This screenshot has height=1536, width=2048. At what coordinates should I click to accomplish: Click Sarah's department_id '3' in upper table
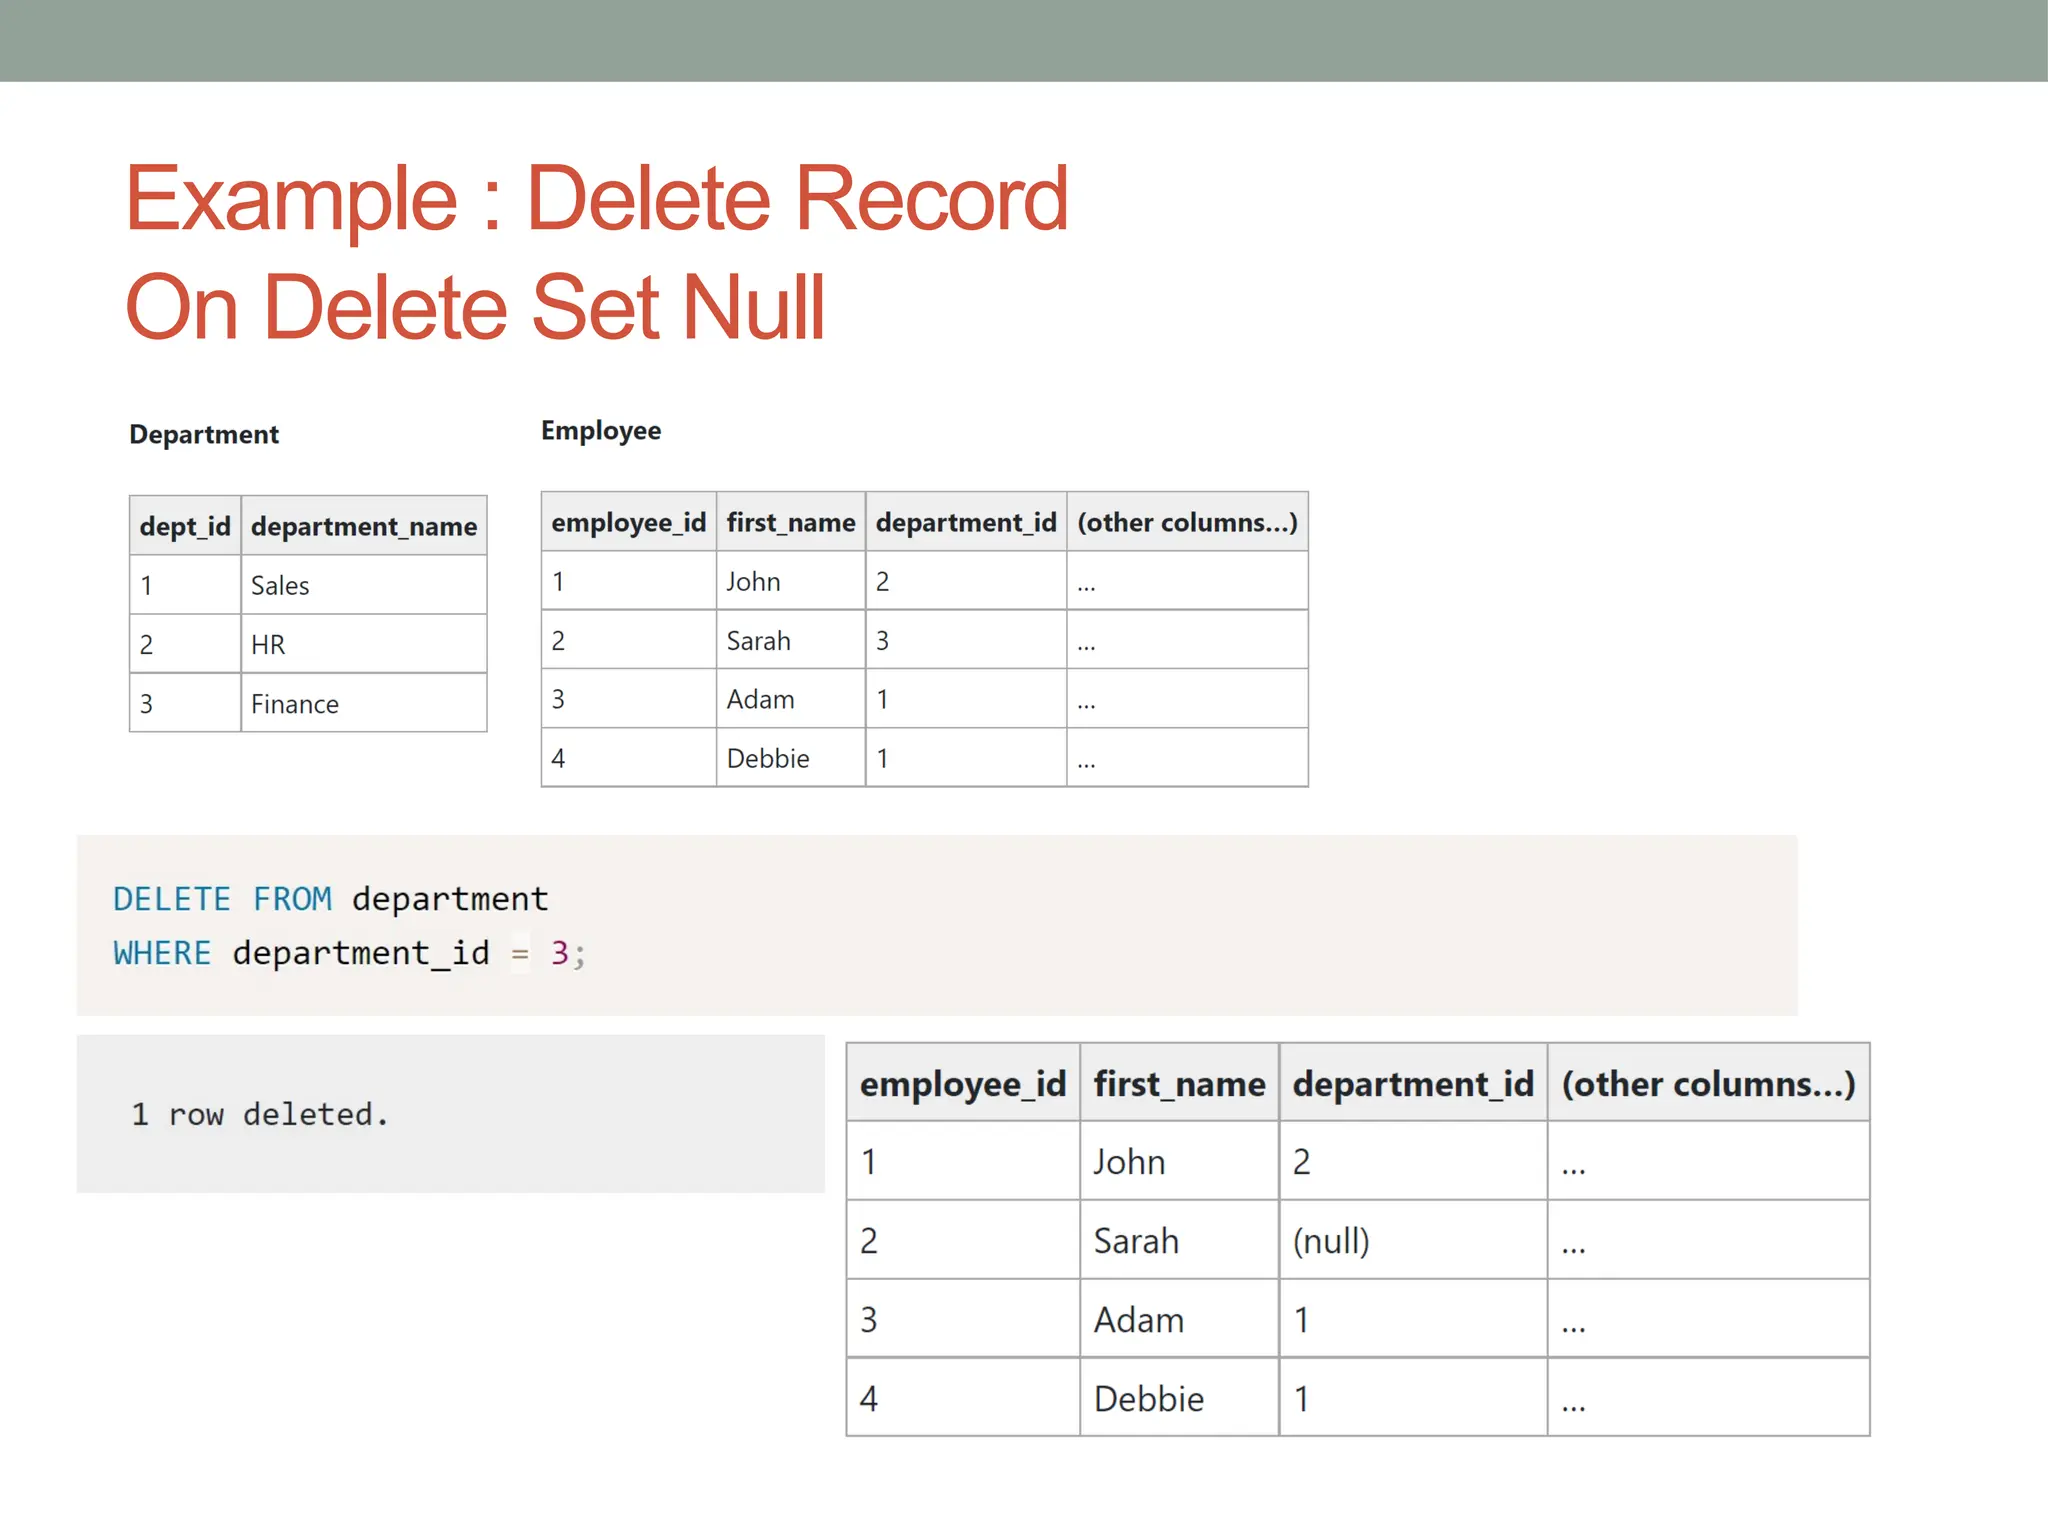point(966,640)
